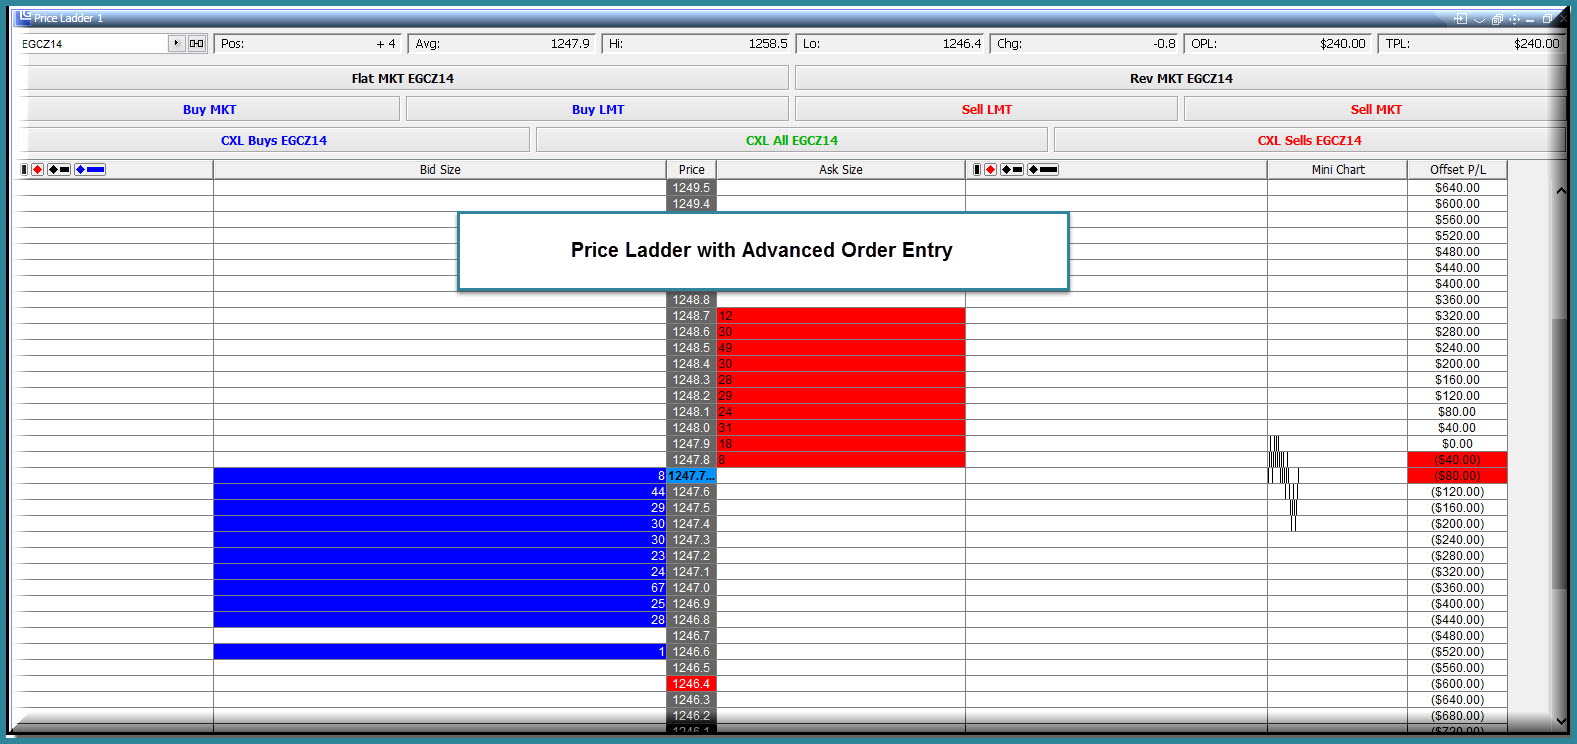Click the ask size 49 cell at 1248.5
Viewport: 1577px width, 744px height.
[841, 348]
